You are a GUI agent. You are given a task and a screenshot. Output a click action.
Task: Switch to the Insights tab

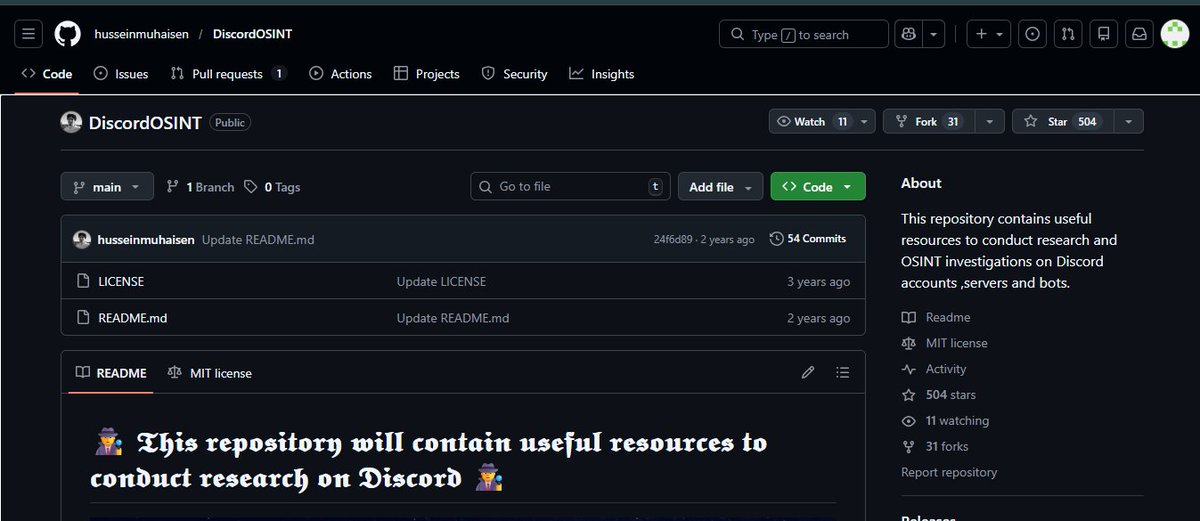[601, 74]
